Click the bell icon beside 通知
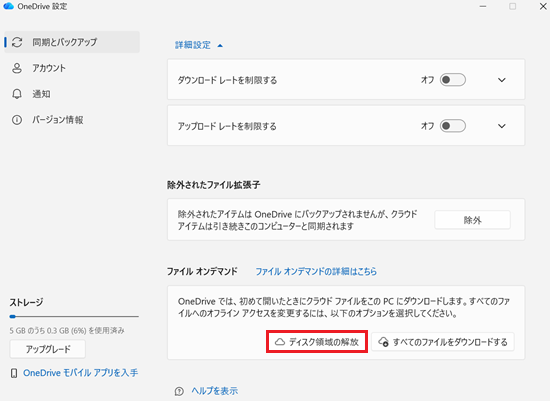Image resolution: width=550 pixels, height=401 pixels. point(17,94)
